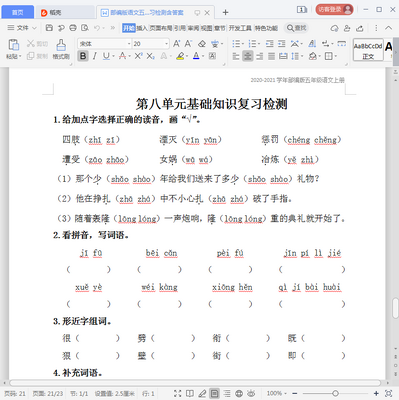Decrease font size with smaller A icon
This screenshot has height=400, width=399.
pos(188,43)
